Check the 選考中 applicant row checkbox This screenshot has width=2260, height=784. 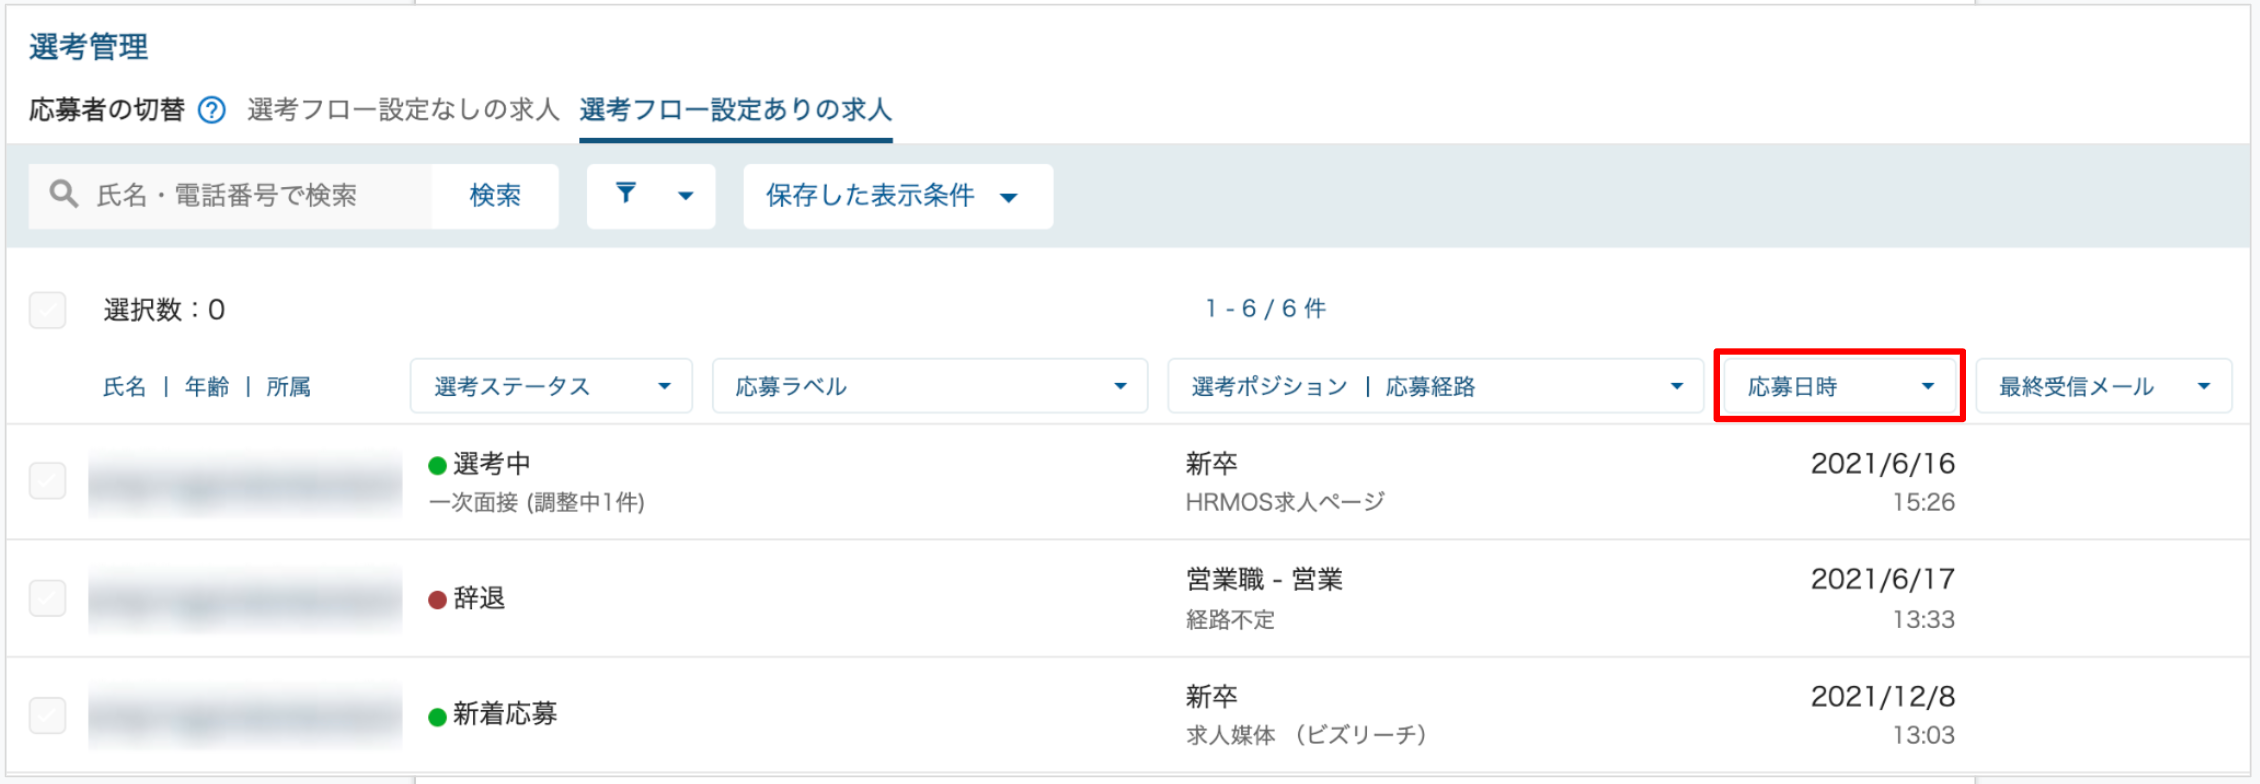(48, 481)
